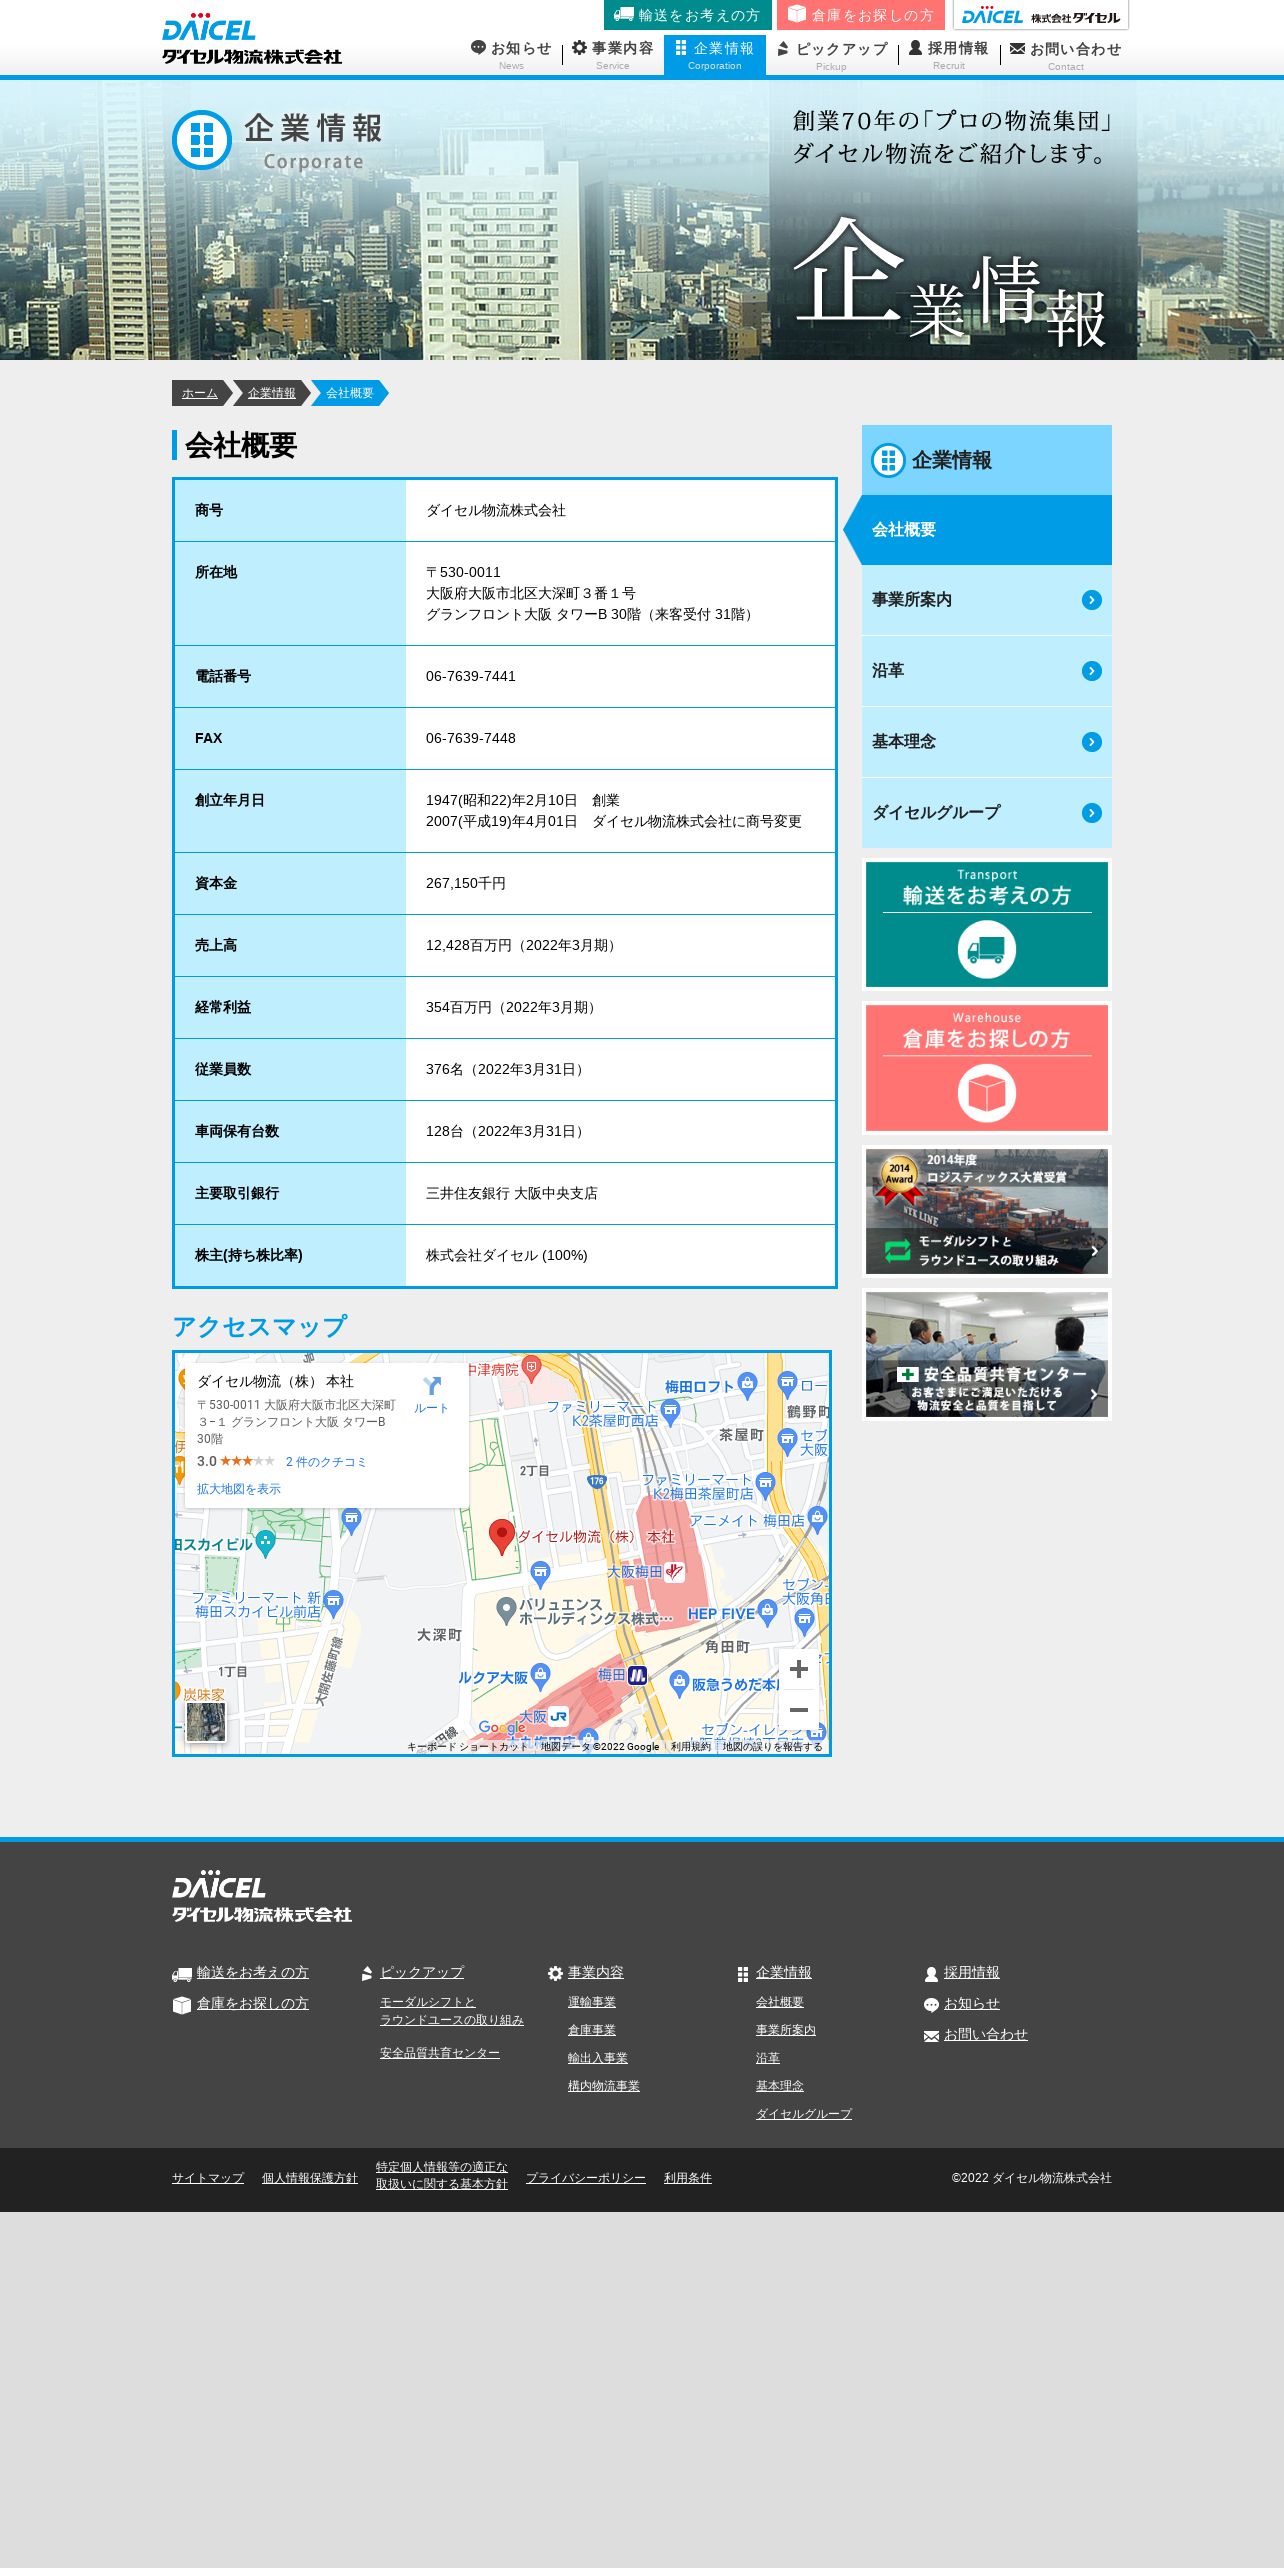Screen dimensions: 1284x2568
Task: Open the 利用条件 link
Action: pyautogui.click(x=688, y=2178)
